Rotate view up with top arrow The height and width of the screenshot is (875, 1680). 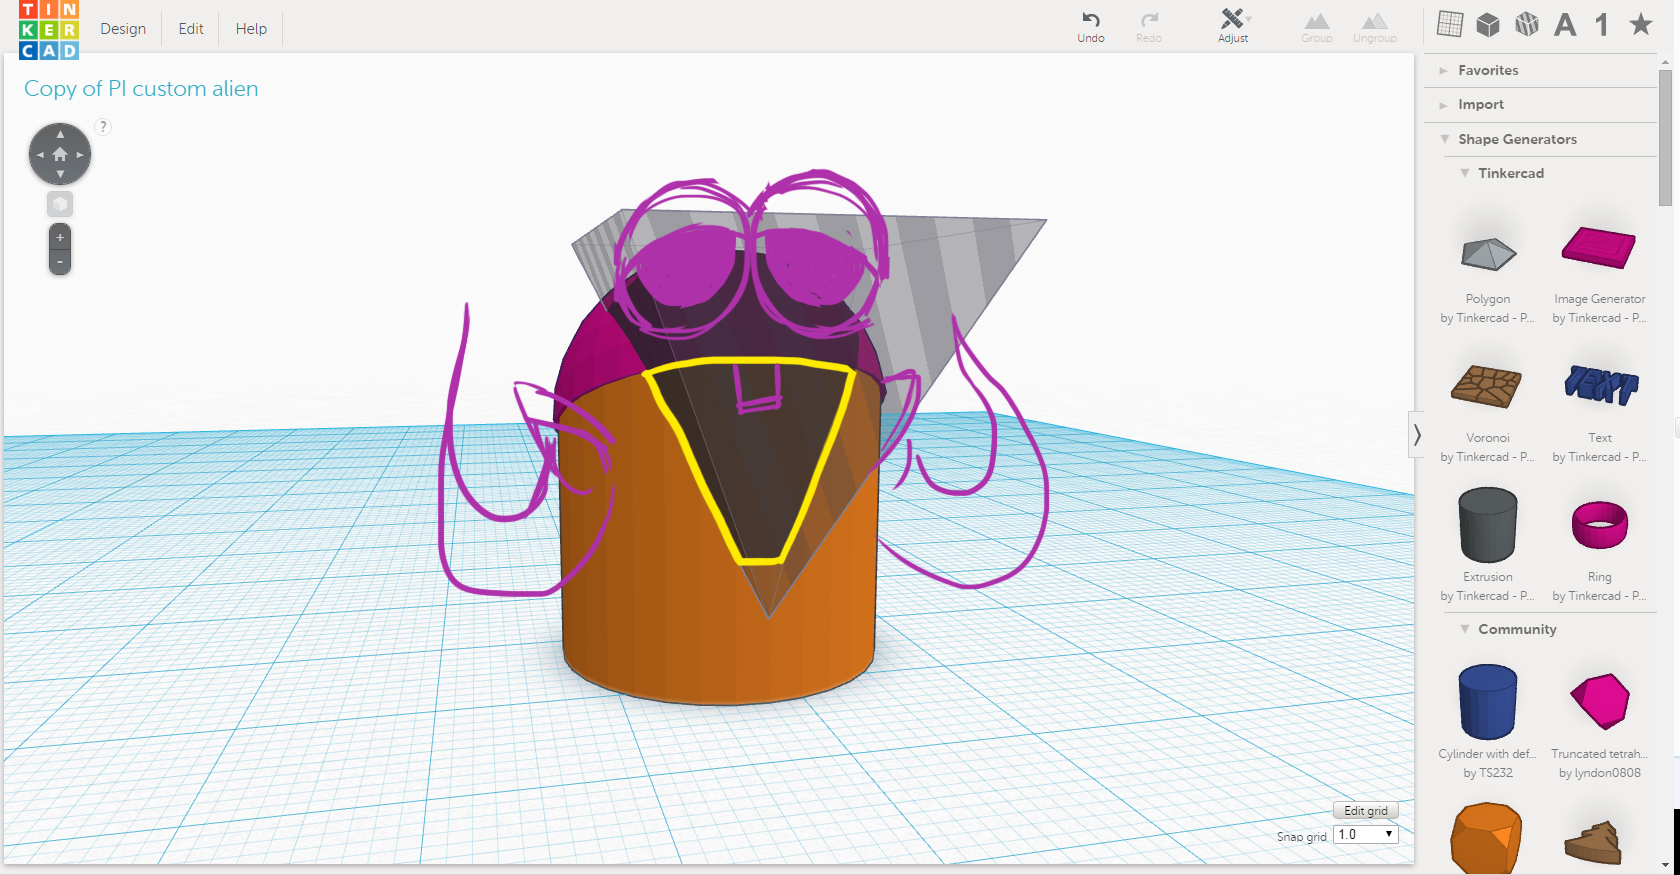click(60, 134)
